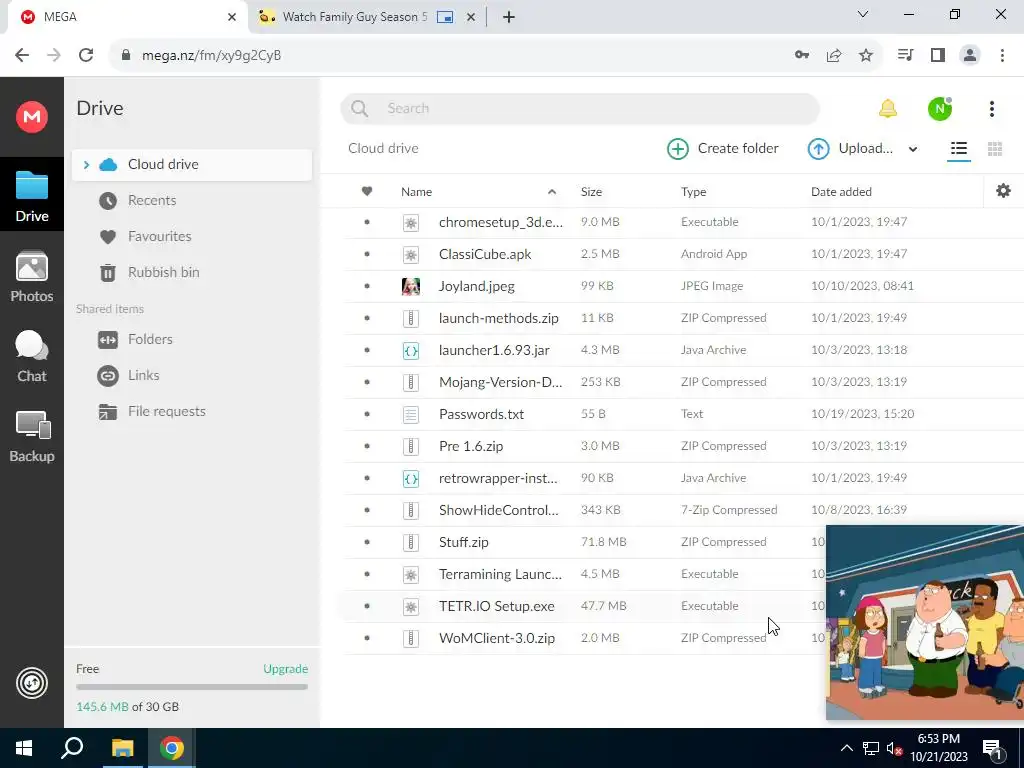Click the Stuff.zip archive icon
This screenshot has width=1024, height=768.
(x=411, y=542)
